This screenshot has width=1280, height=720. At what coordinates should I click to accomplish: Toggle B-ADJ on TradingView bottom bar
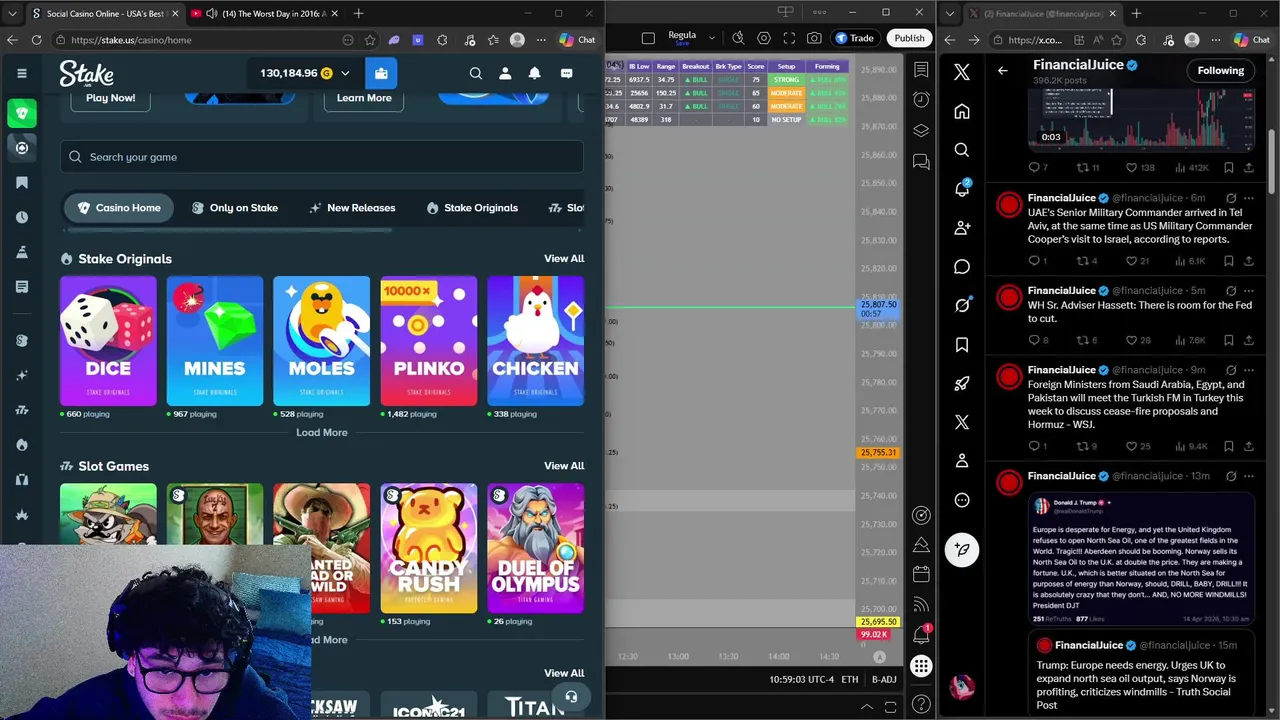pos(884,680)
